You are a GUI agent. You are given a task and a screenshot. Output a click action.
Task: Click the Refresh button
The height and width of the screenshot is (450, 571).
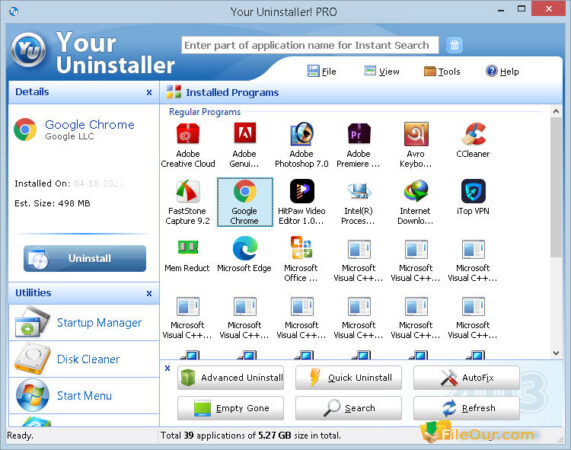coord(466,408)
